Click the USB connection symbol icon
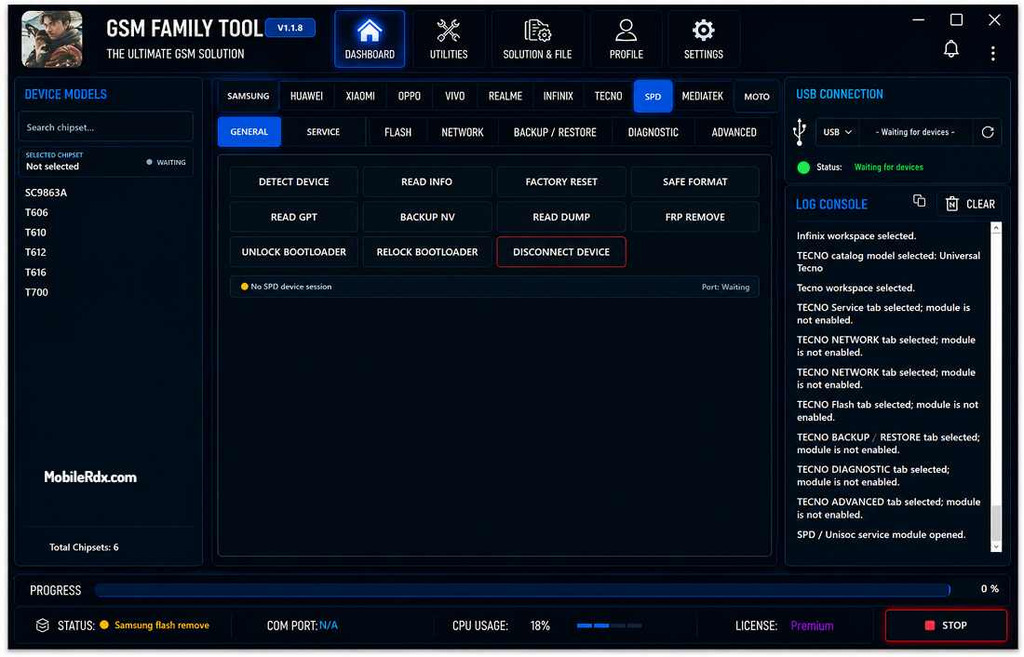The width and height of the screenshot is (1024, 657). (799, 132)
